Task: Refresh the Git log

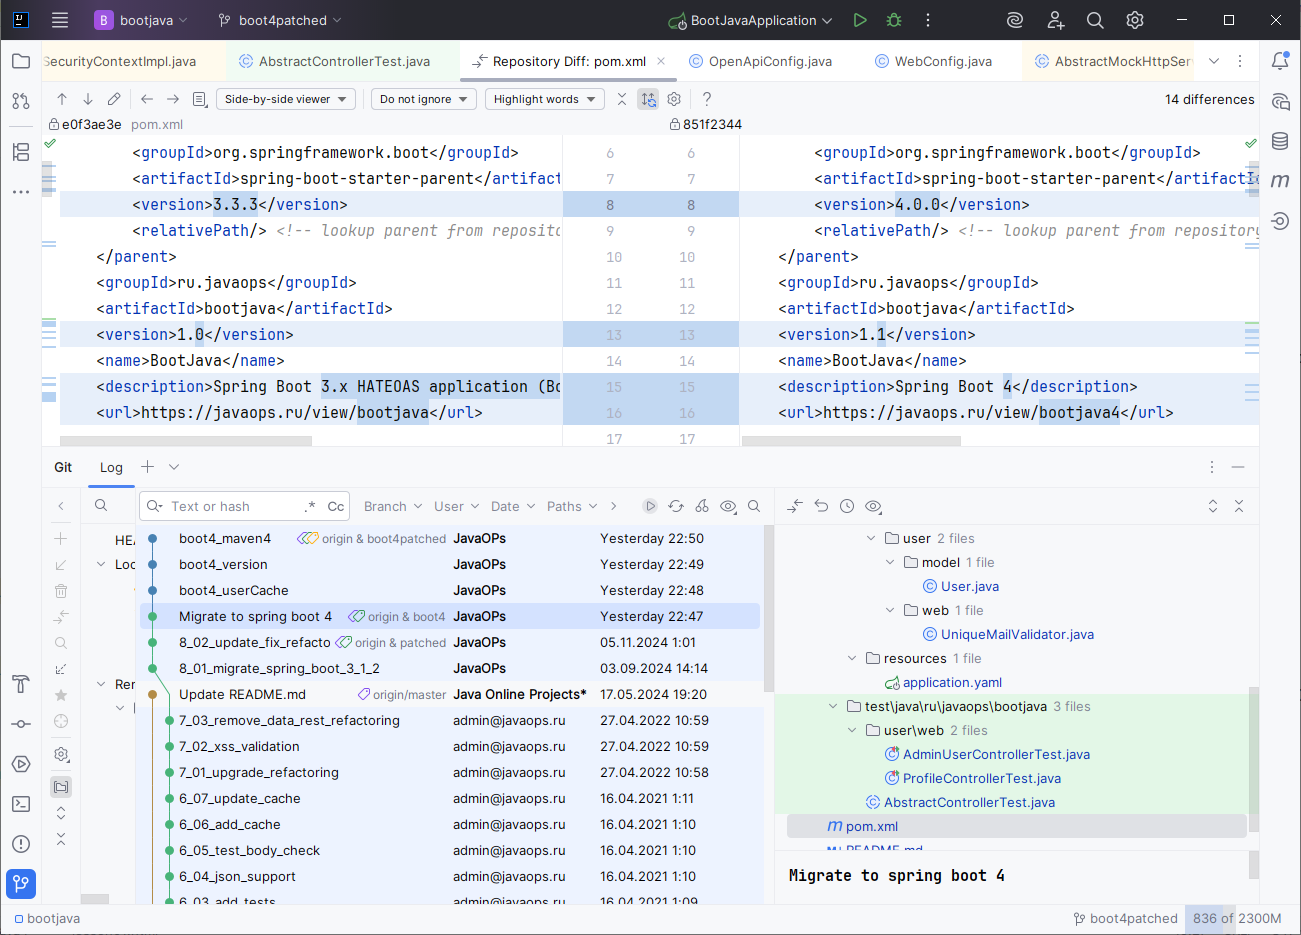Action: point(676,506)
